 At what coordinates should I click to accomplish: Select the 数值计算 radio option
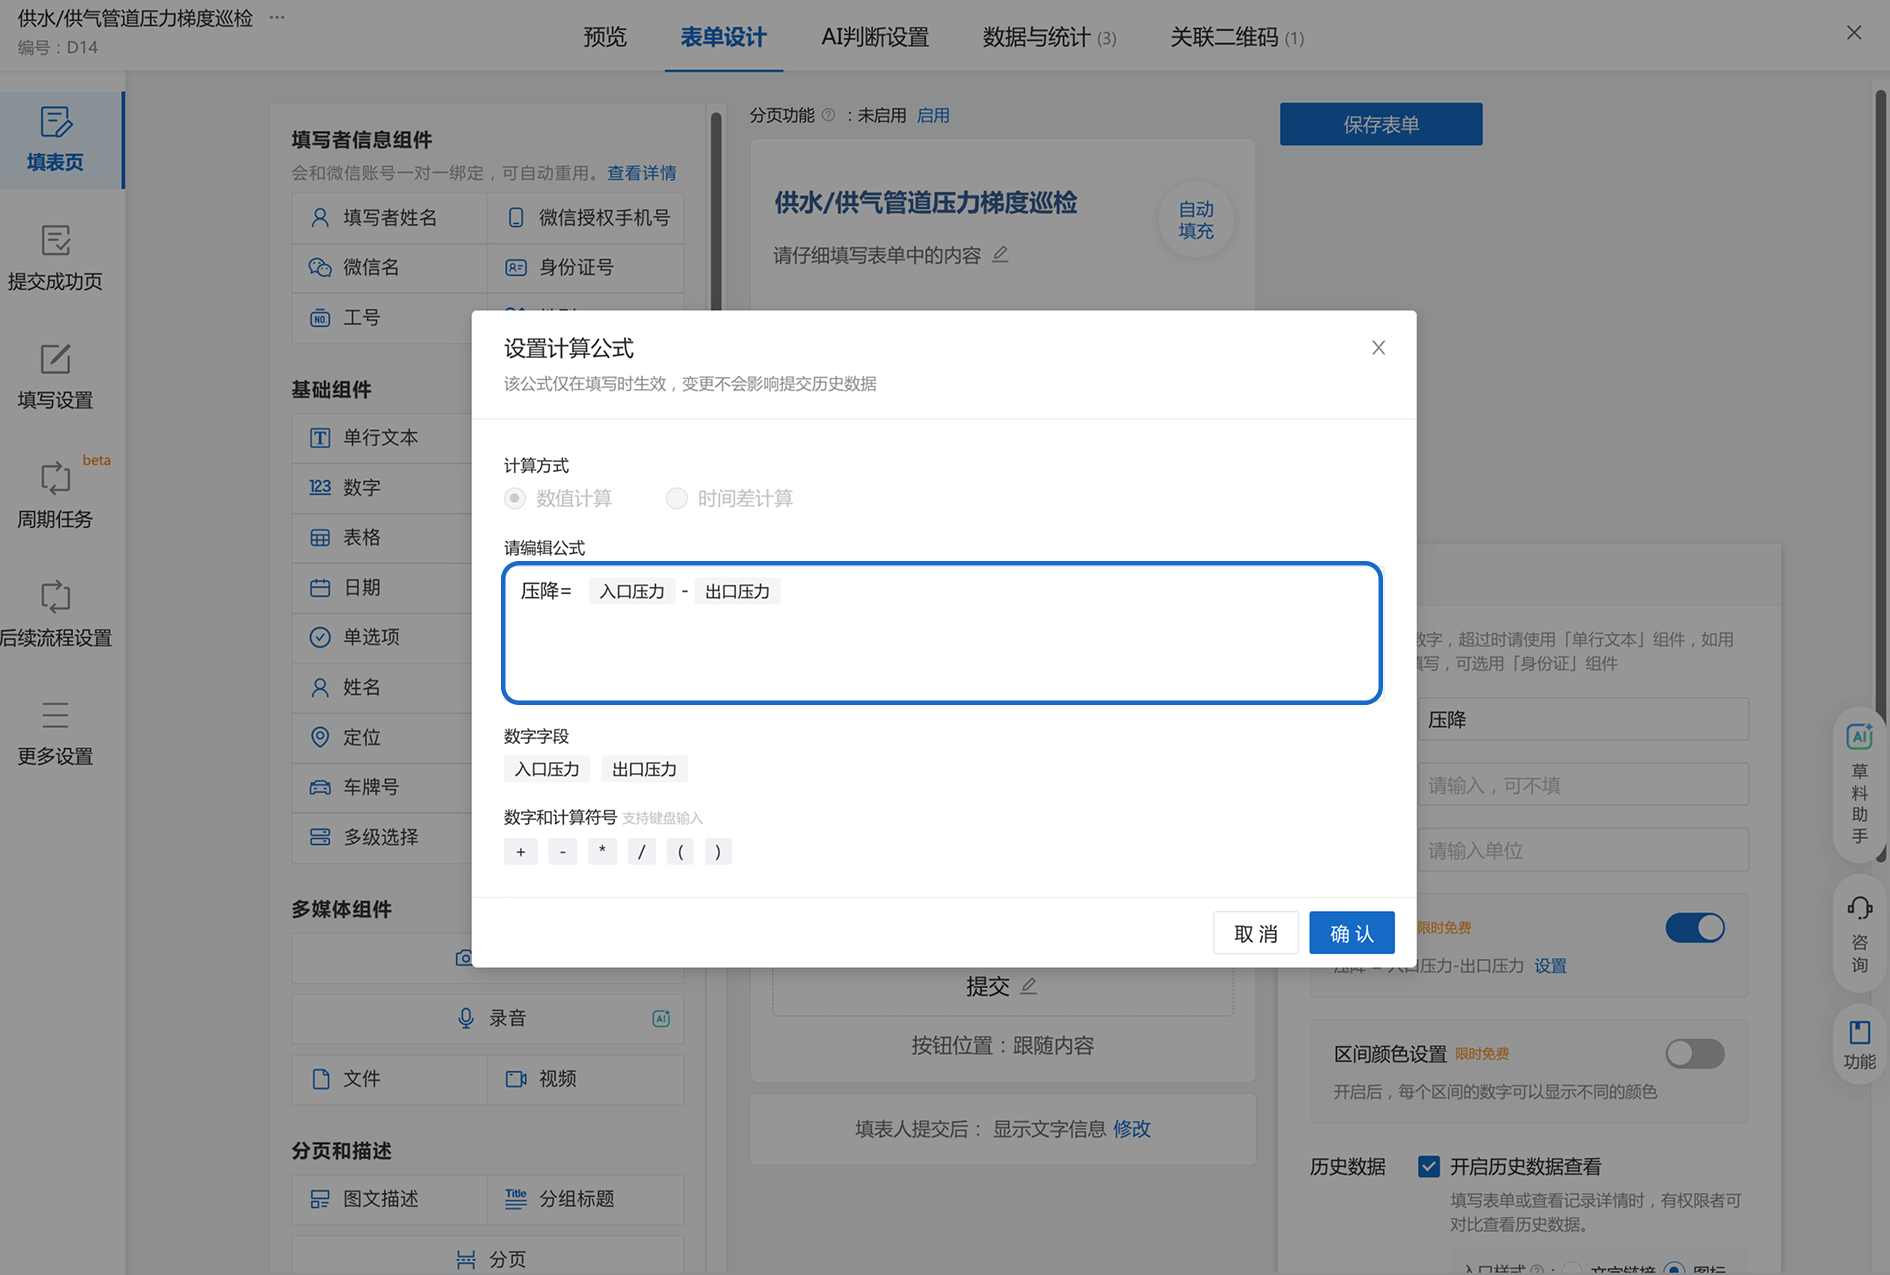(x=515, y=498)
